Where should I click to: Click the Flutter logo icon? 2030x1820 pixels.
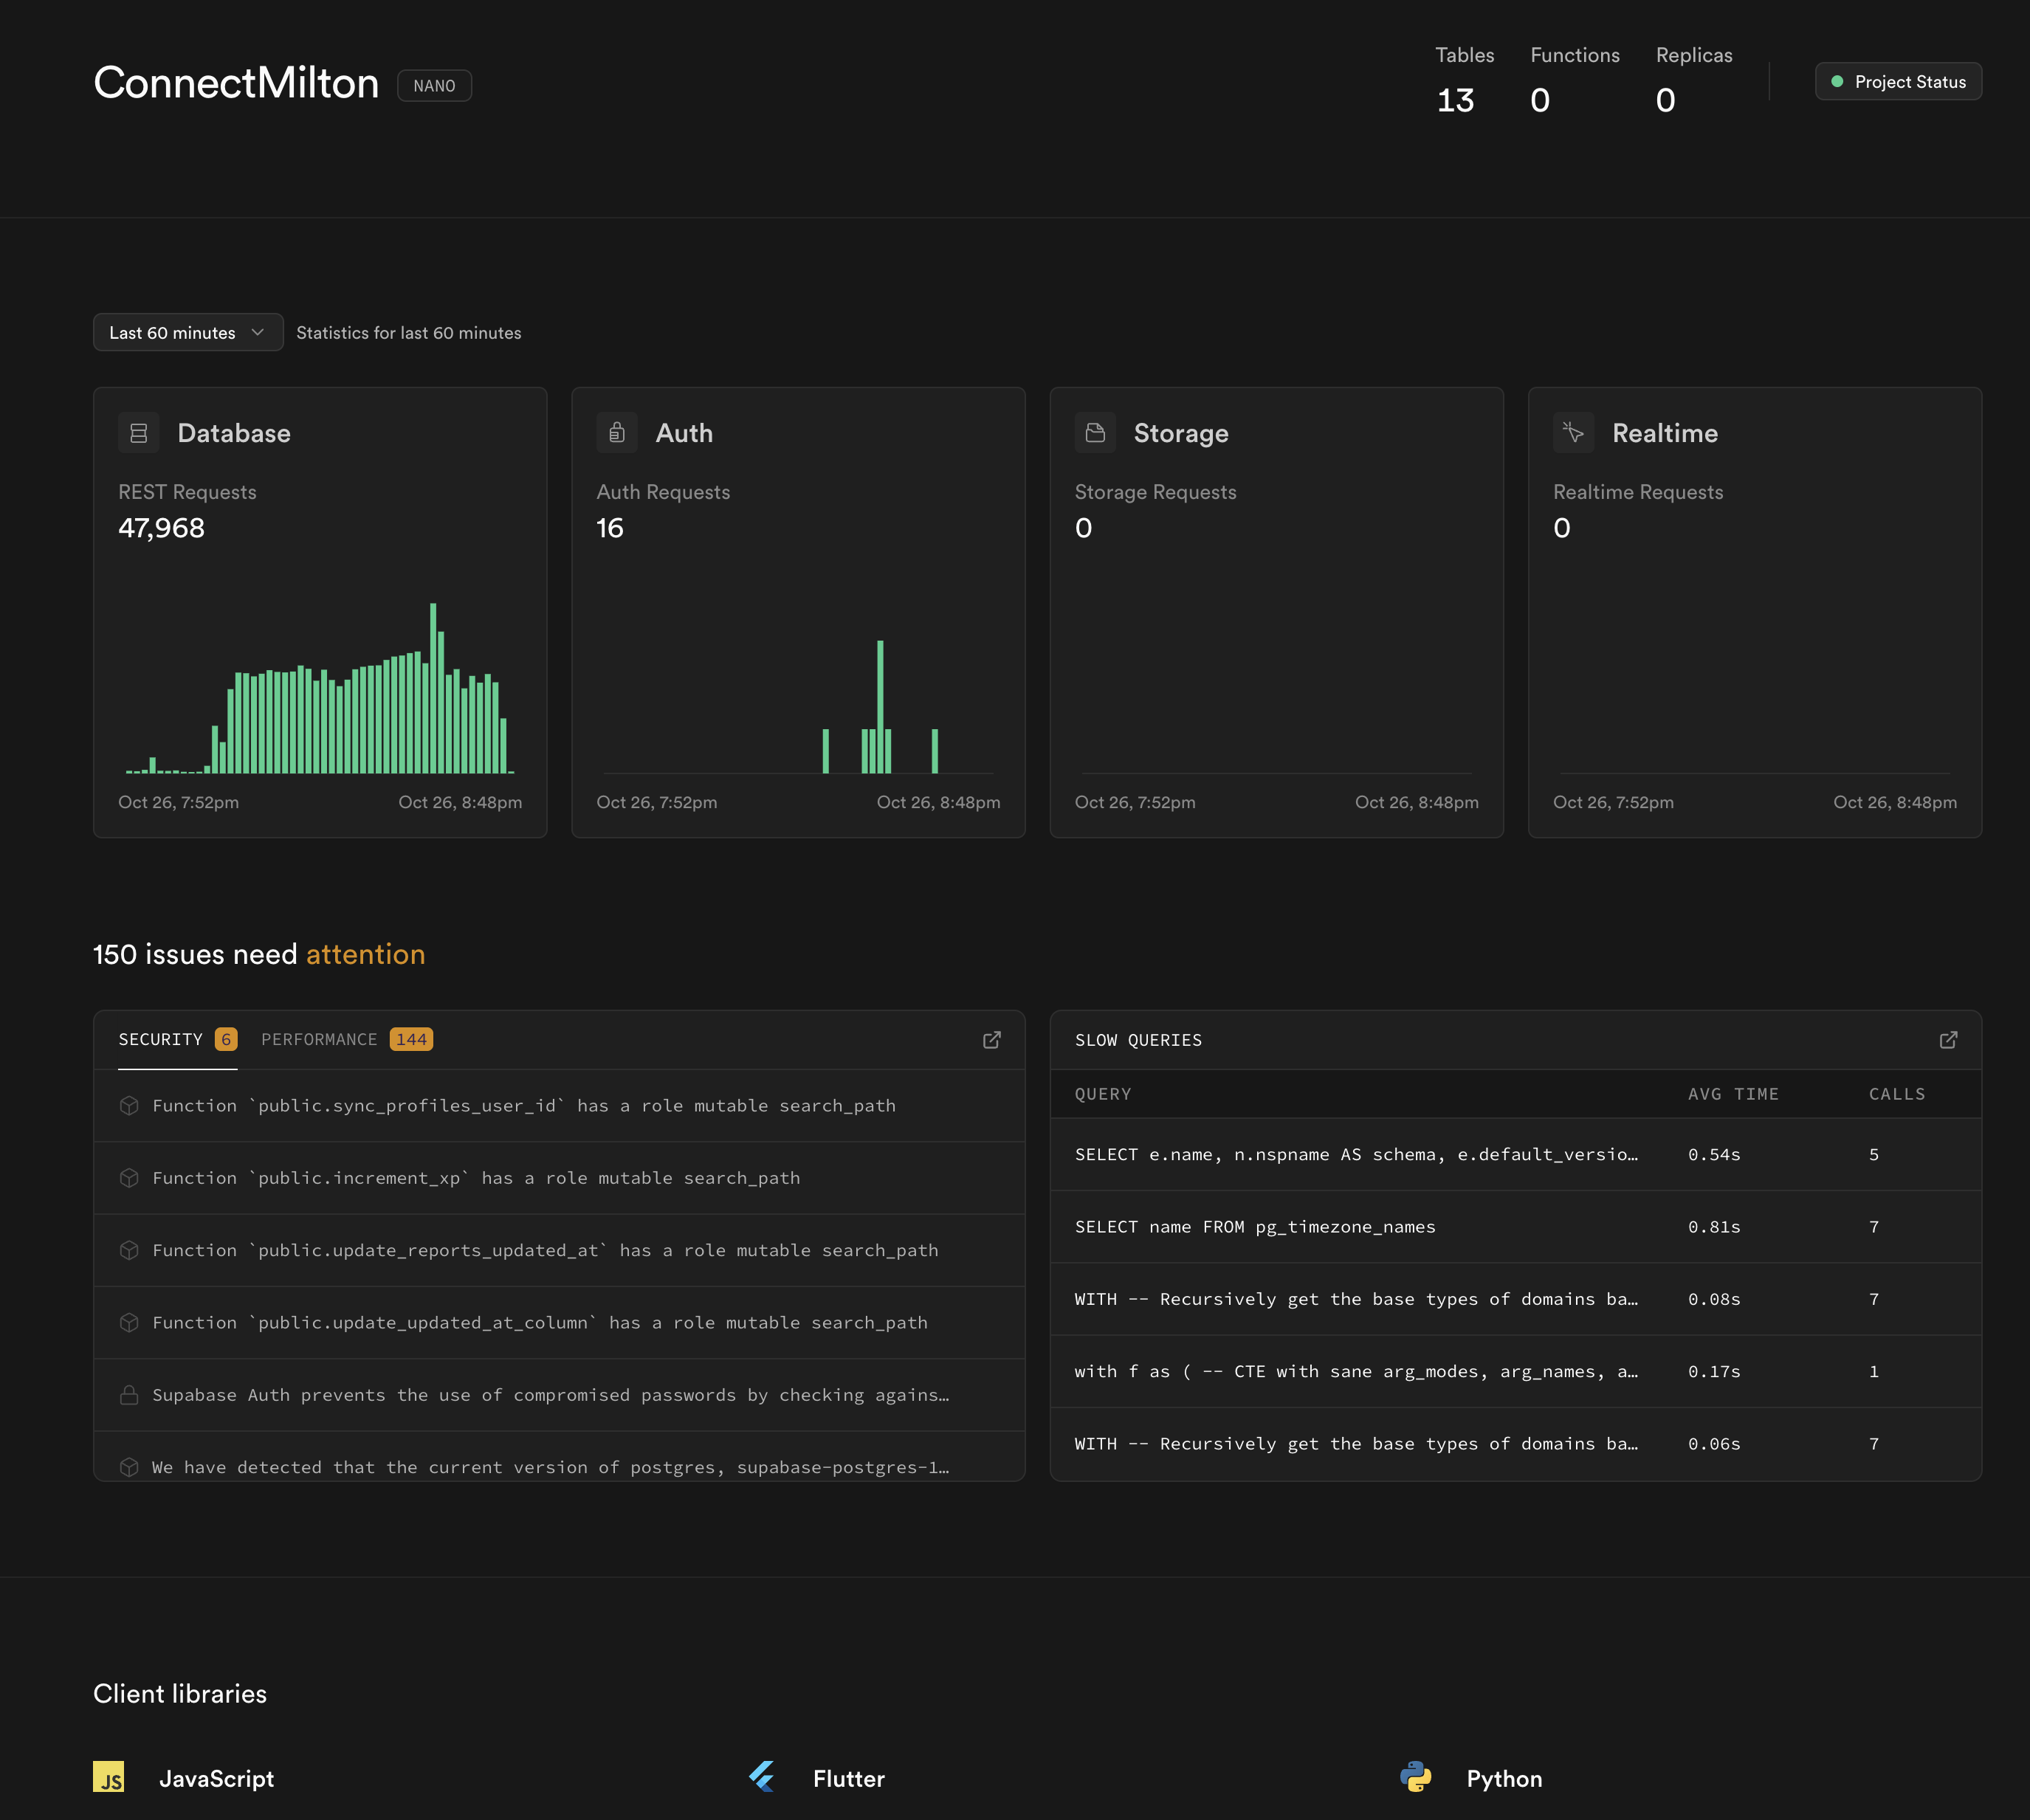point(762,1777)
